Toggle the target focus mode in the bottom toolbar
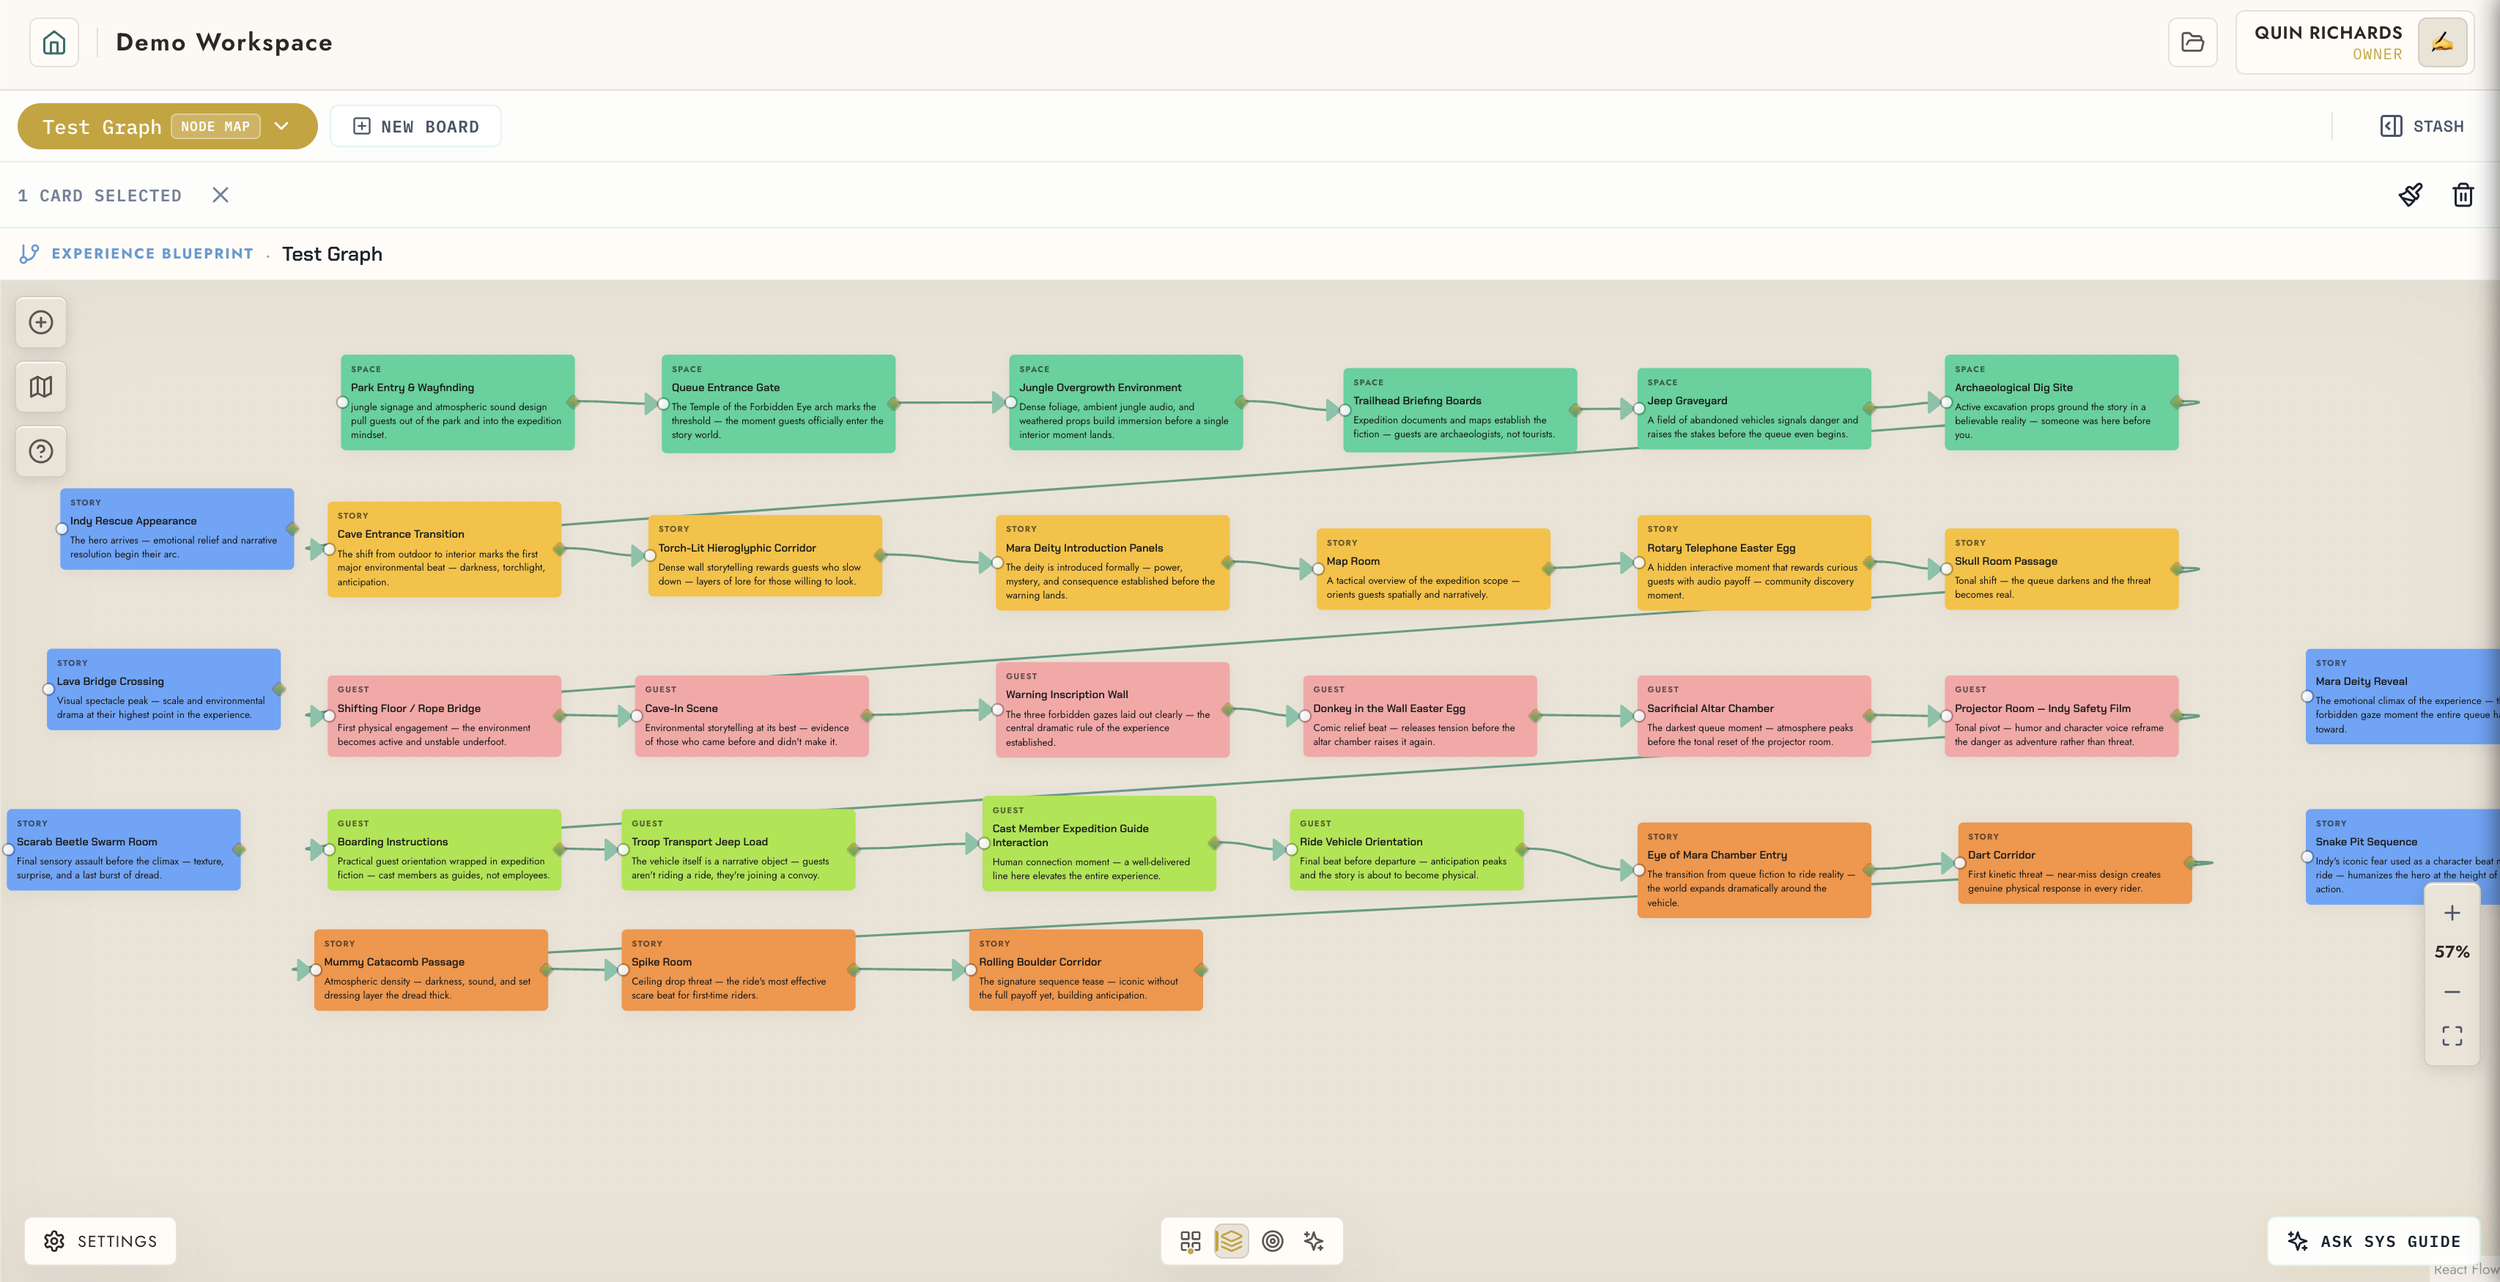 click(1272, 1241)
